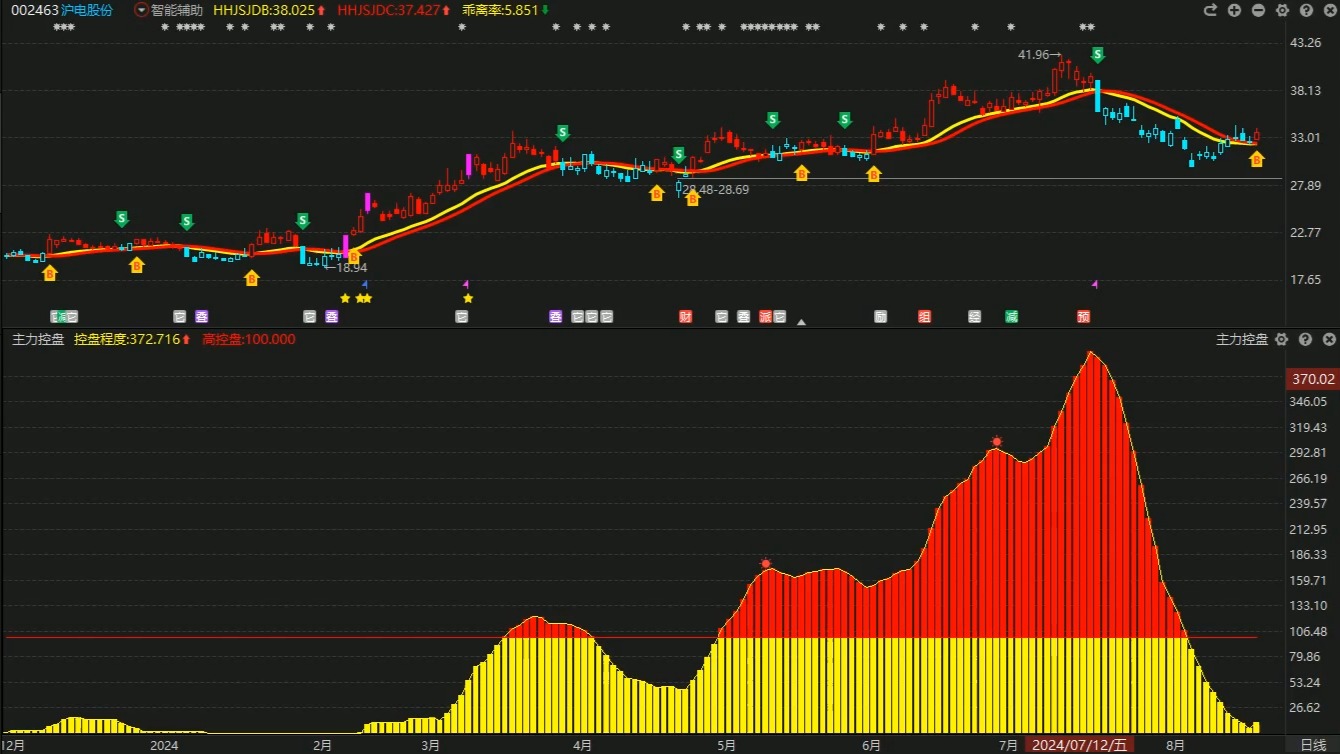
Task: Open the top chart settings gear
Action: (x=1282, y=10)
